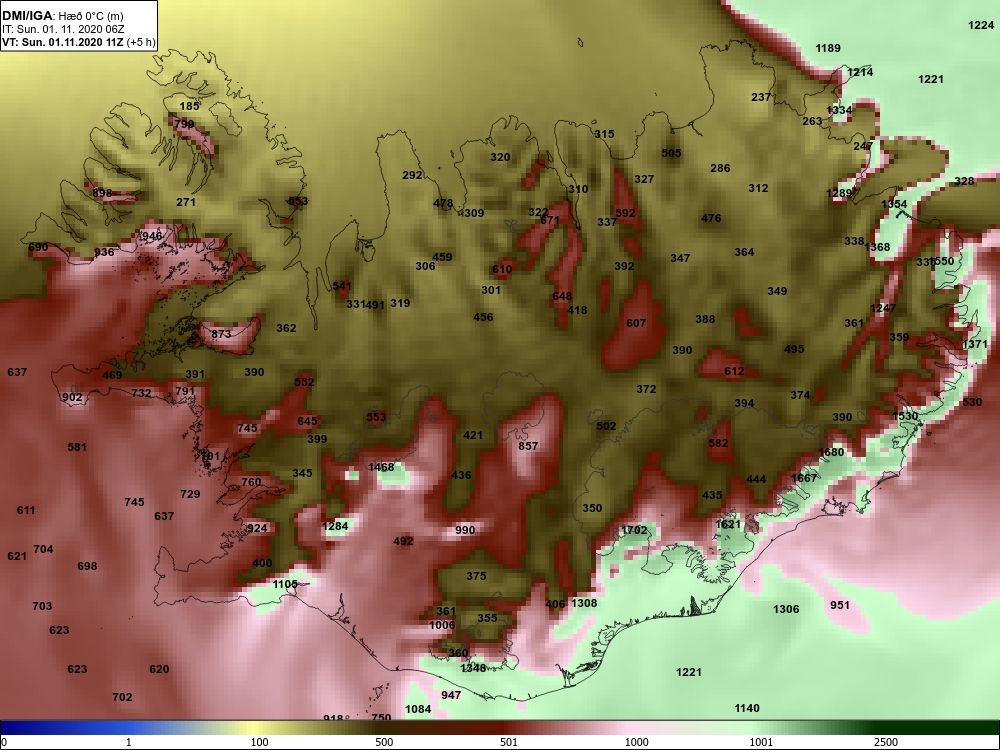1000x750 pixels.
Task: Click the map value '947'
Action: tap(451, 695)
